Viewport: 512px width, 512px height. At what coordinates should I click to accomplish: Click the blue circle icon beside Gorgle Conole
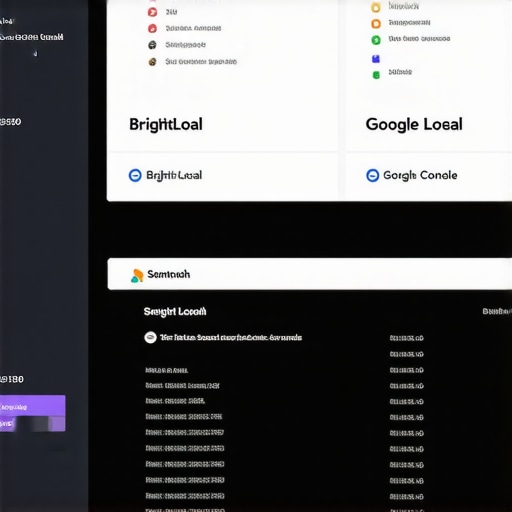pos(372,175)
